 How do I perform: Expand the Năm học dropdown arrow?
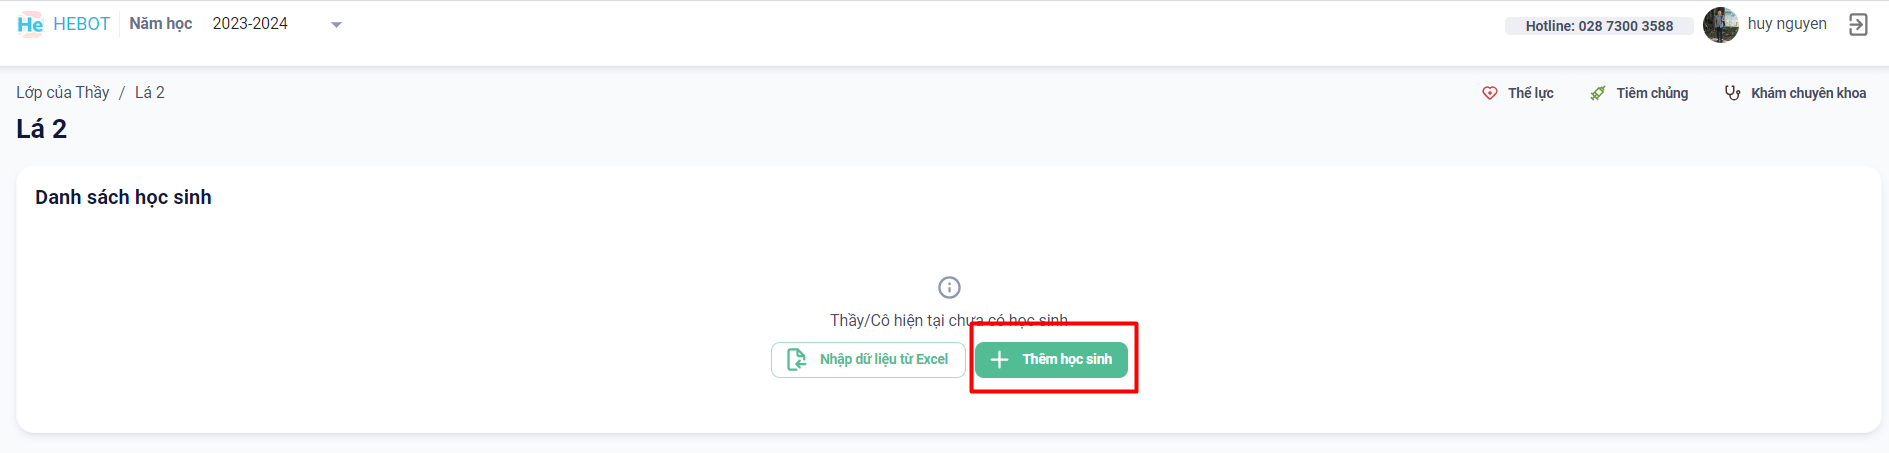336,25
